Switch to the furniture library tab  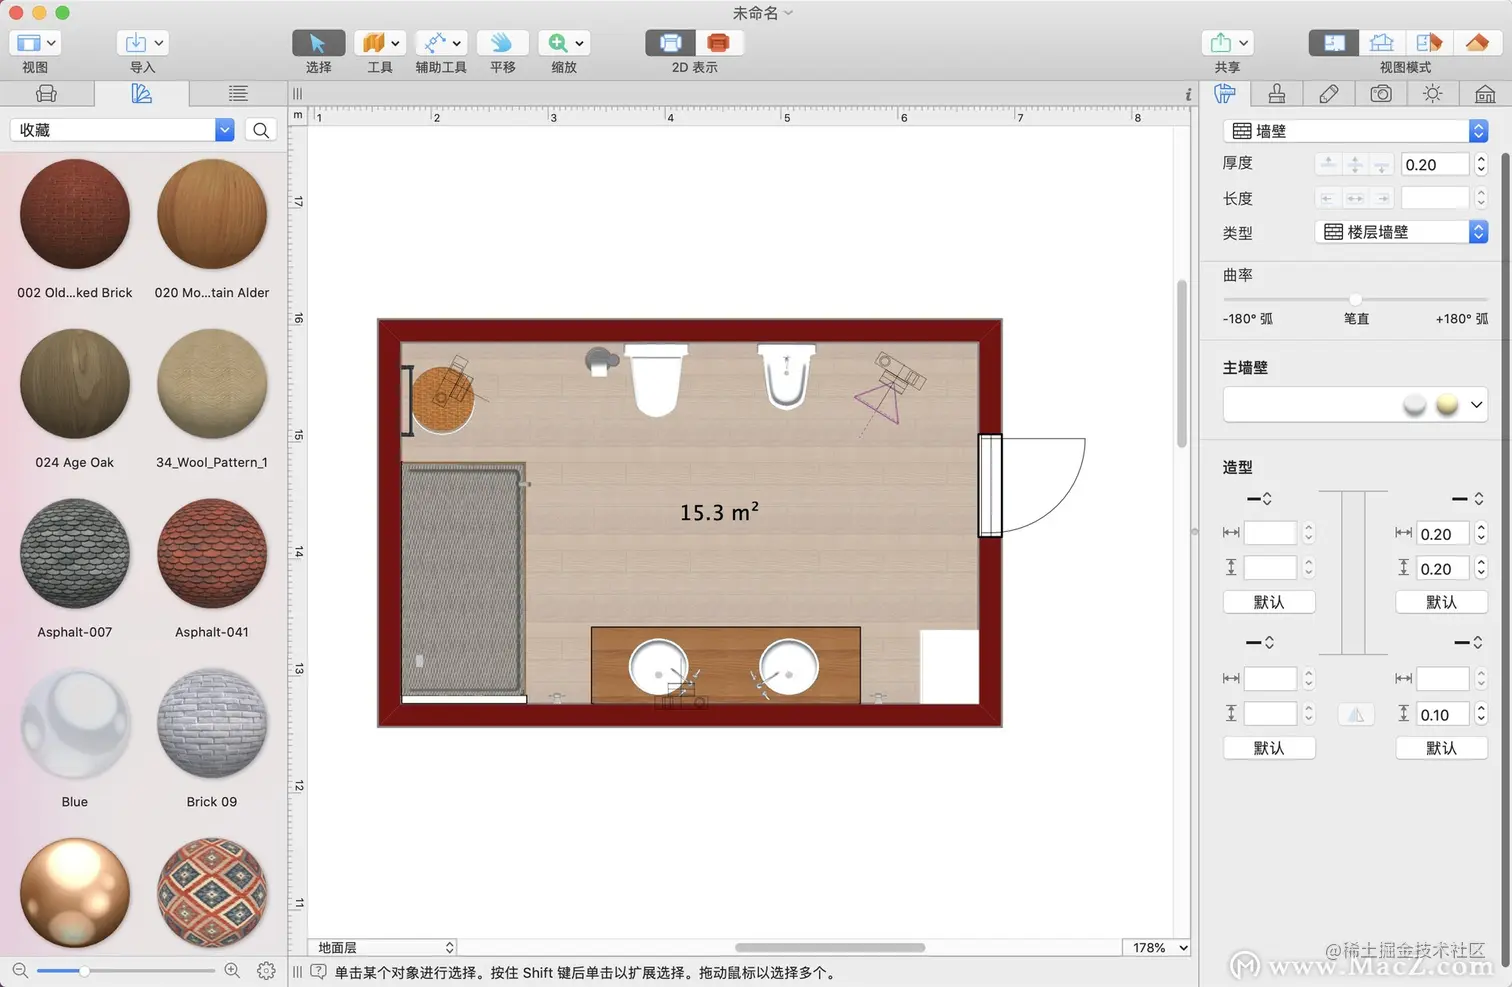(x=46, y=94)
